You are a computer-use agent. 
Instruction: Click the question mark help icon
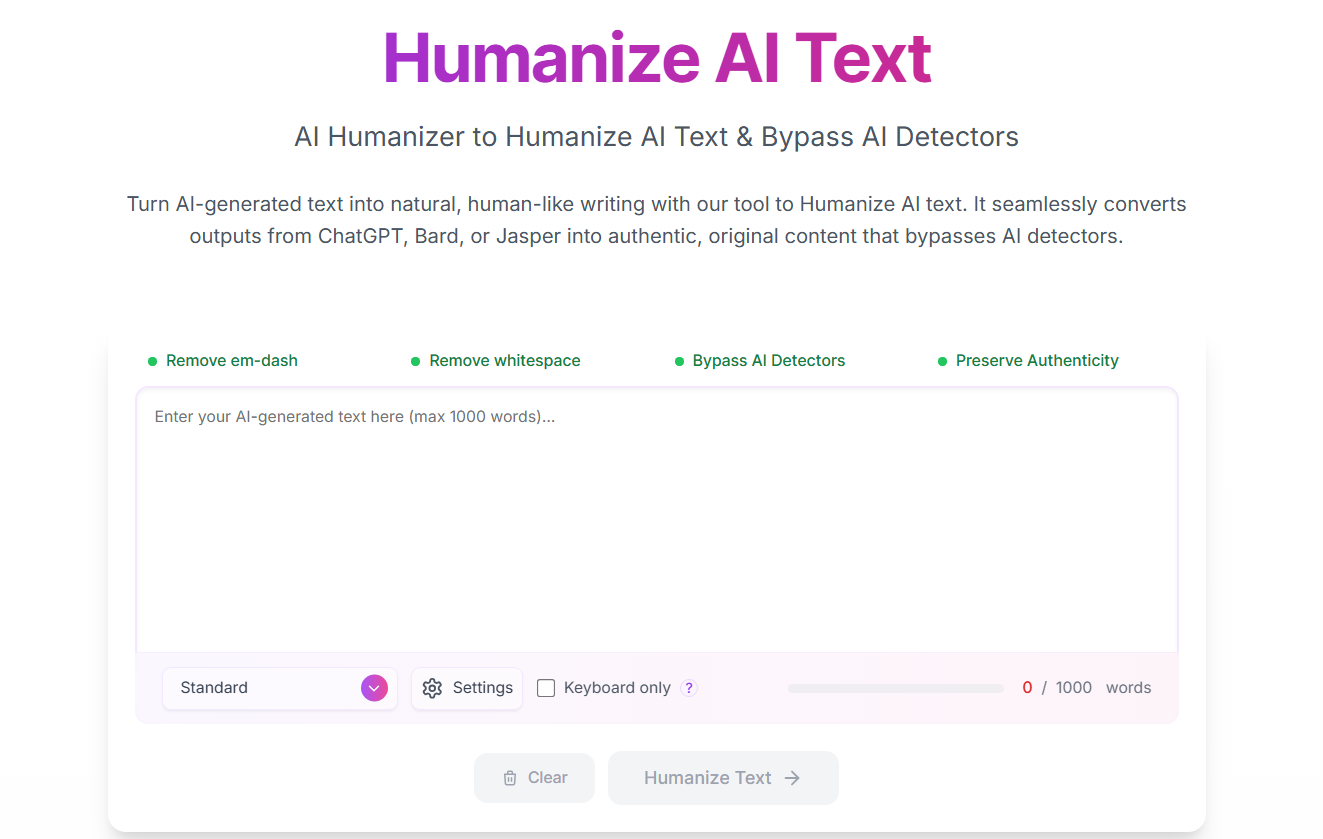click(688, 688)
